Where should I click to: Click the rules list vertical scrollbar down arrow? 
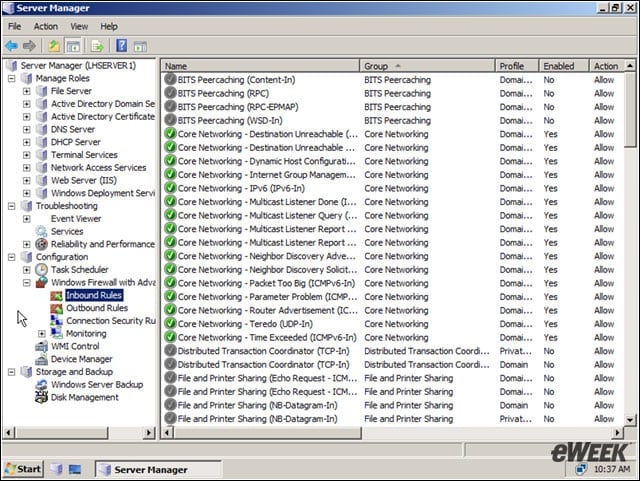[x=630, y=419]
